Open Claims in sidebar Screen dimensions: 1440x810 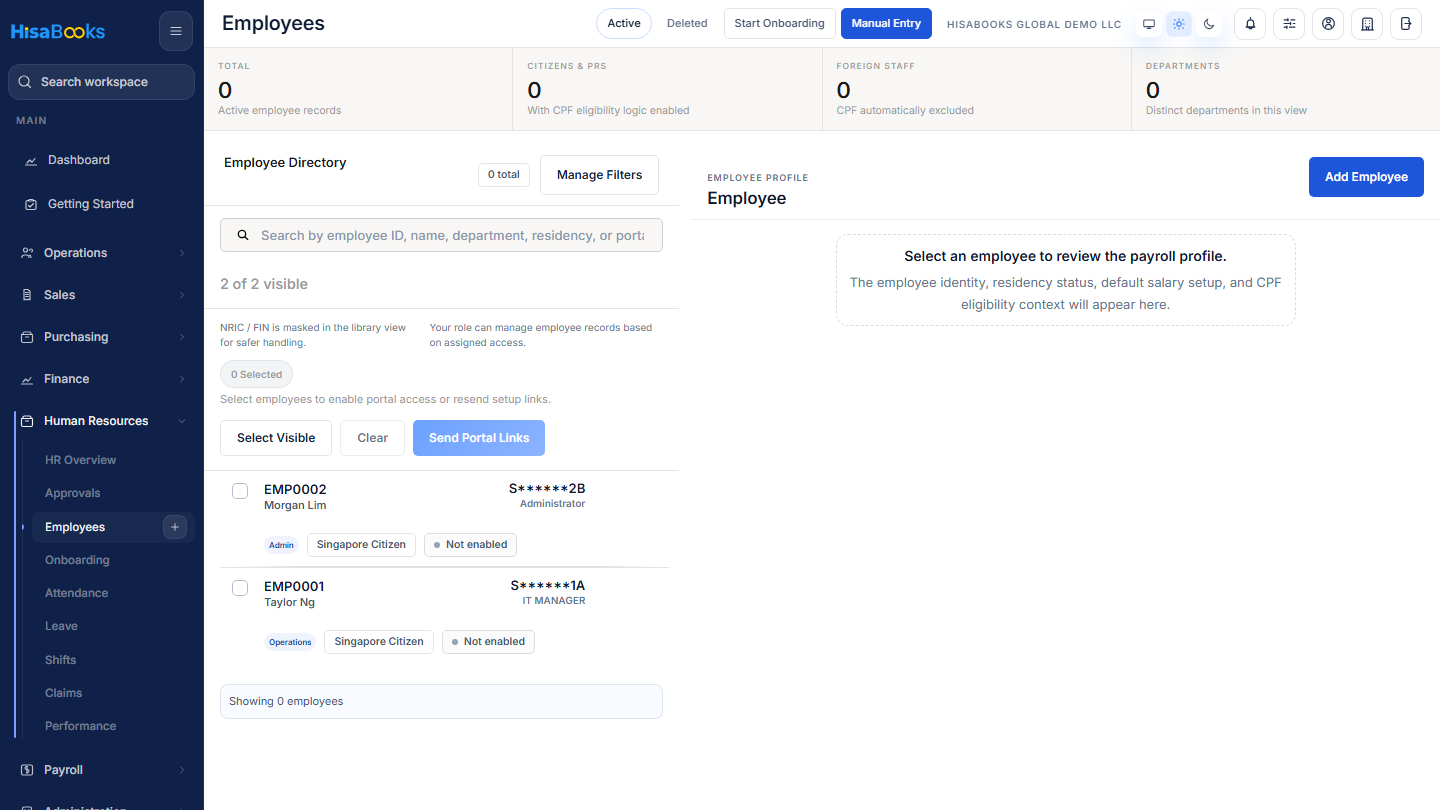(63, 693)
